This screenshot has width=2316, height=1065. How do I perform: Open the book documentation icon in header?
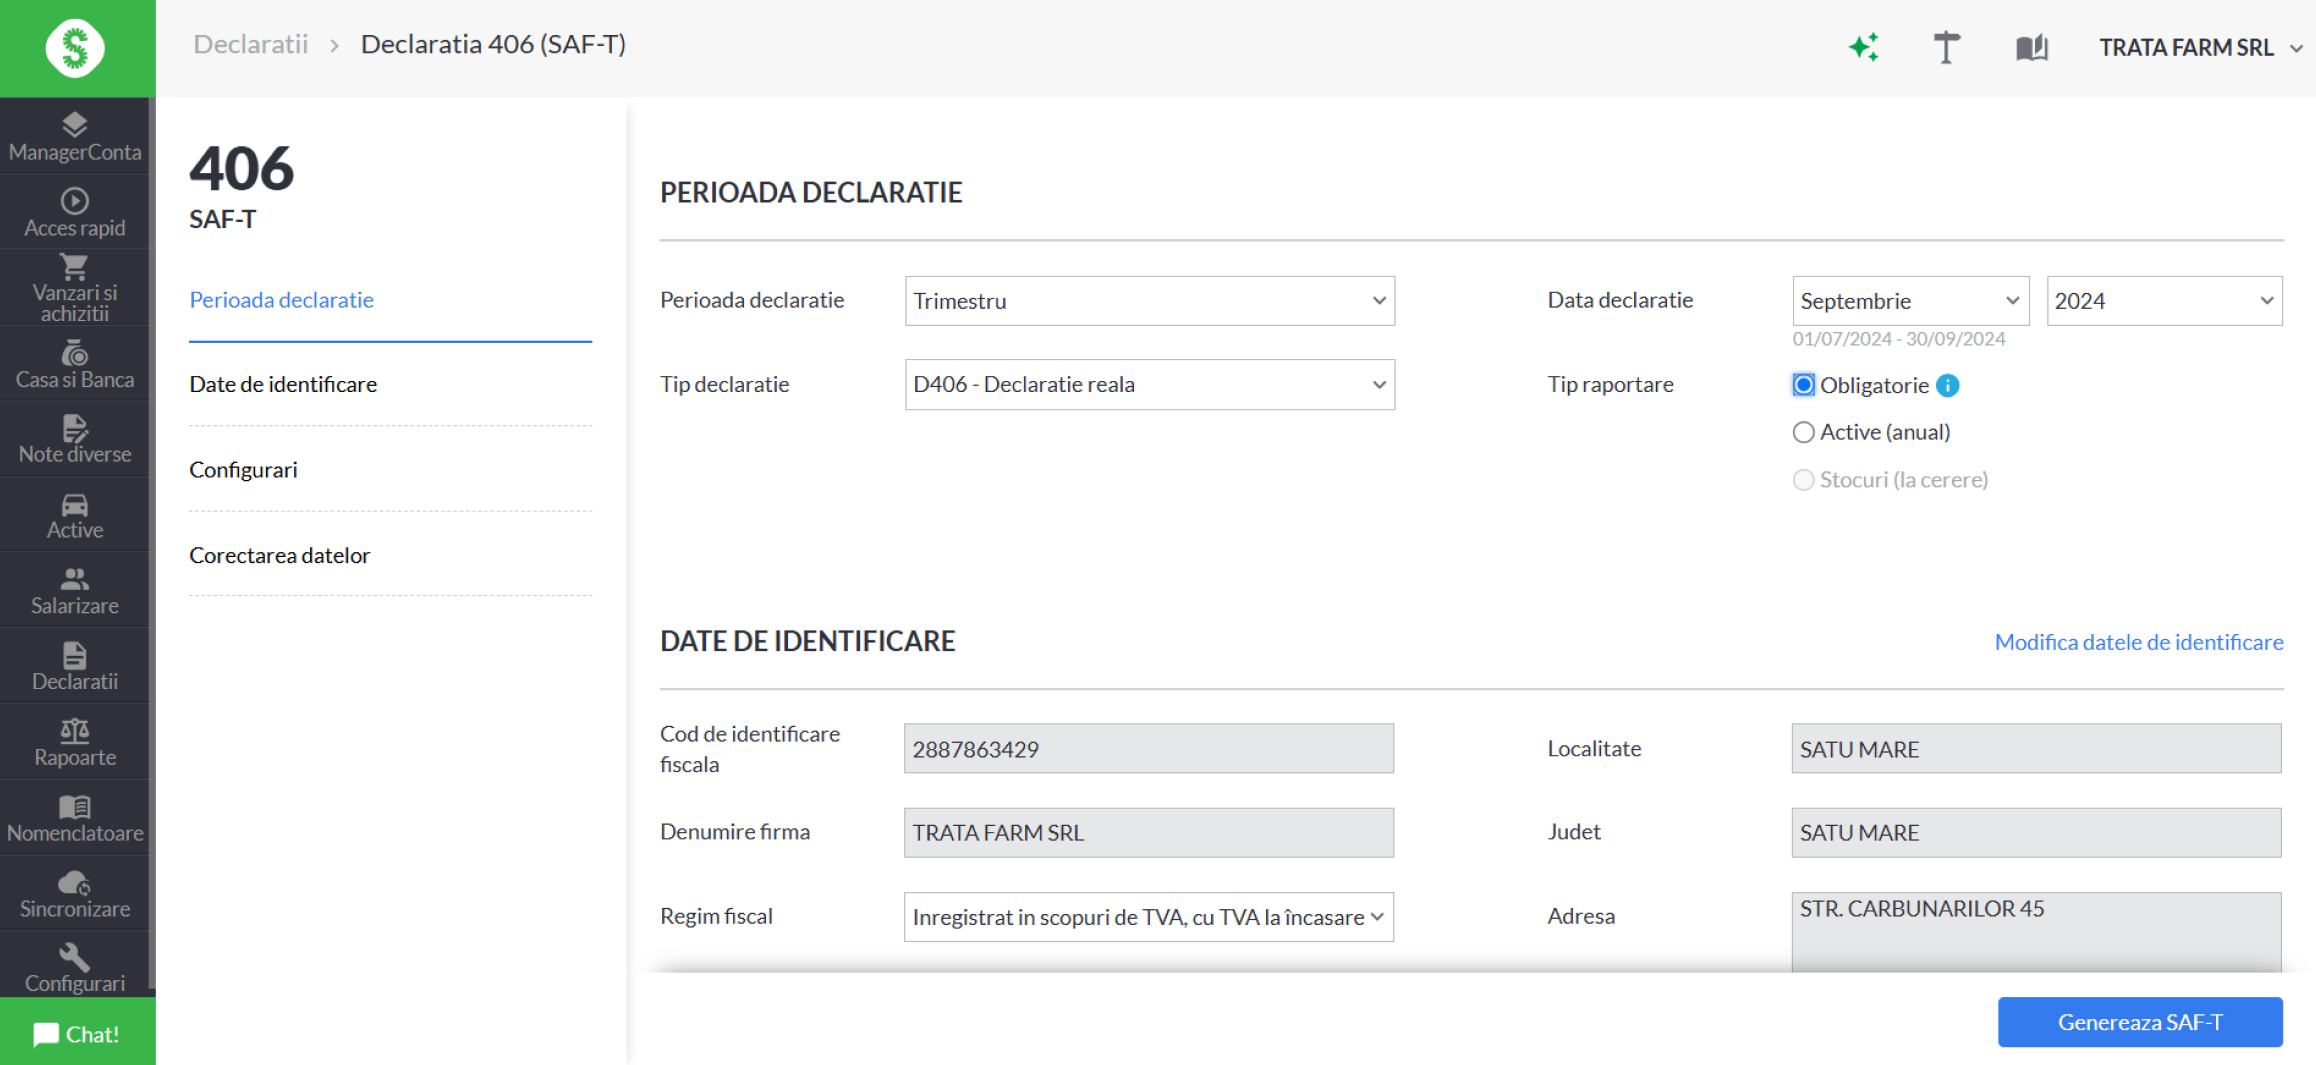2032,47
